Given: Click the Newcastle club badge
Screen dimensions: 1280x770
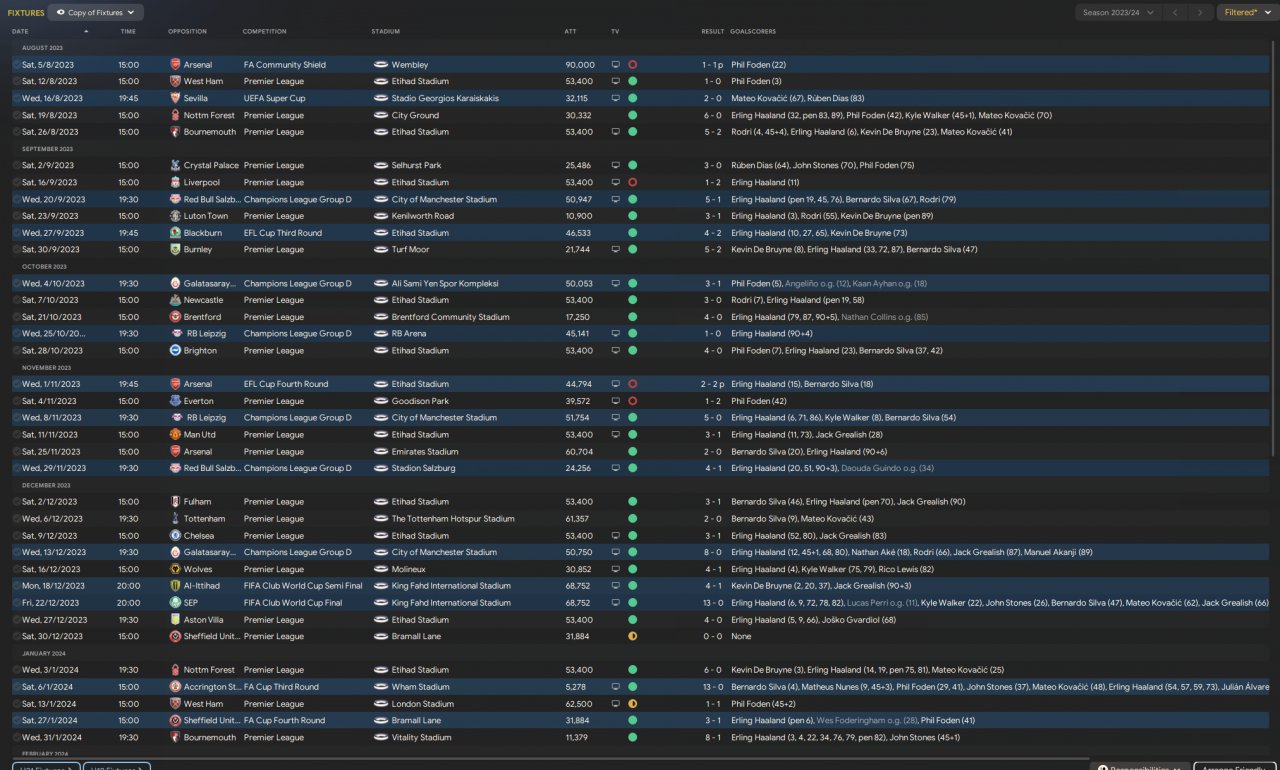Looking at the screenshot, I should (175, 300).
